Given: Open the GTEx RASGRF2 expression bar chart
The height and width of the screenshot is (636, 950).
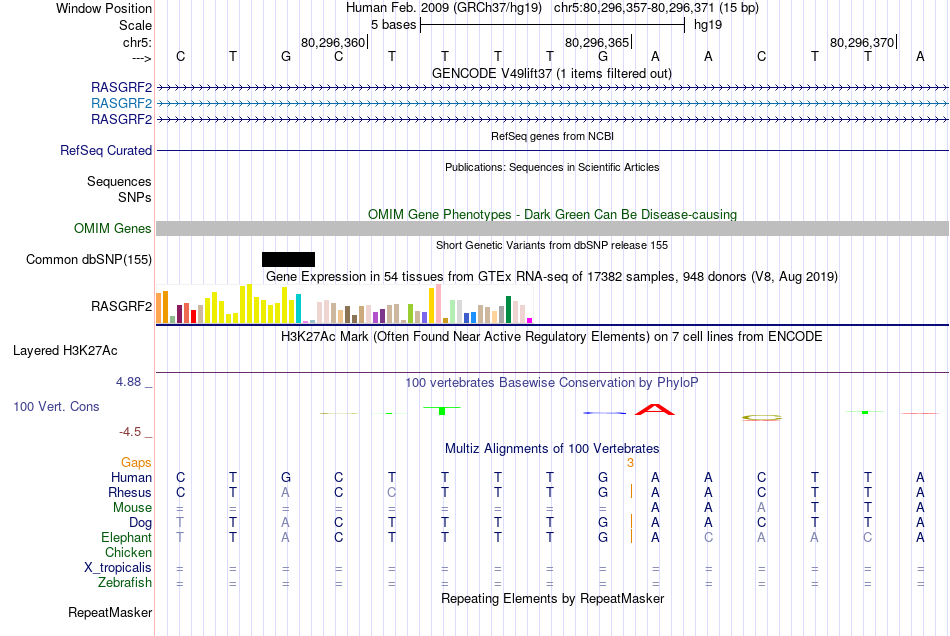Looking at the screenshot, I should pyautogui.click(x=344, y=304).
